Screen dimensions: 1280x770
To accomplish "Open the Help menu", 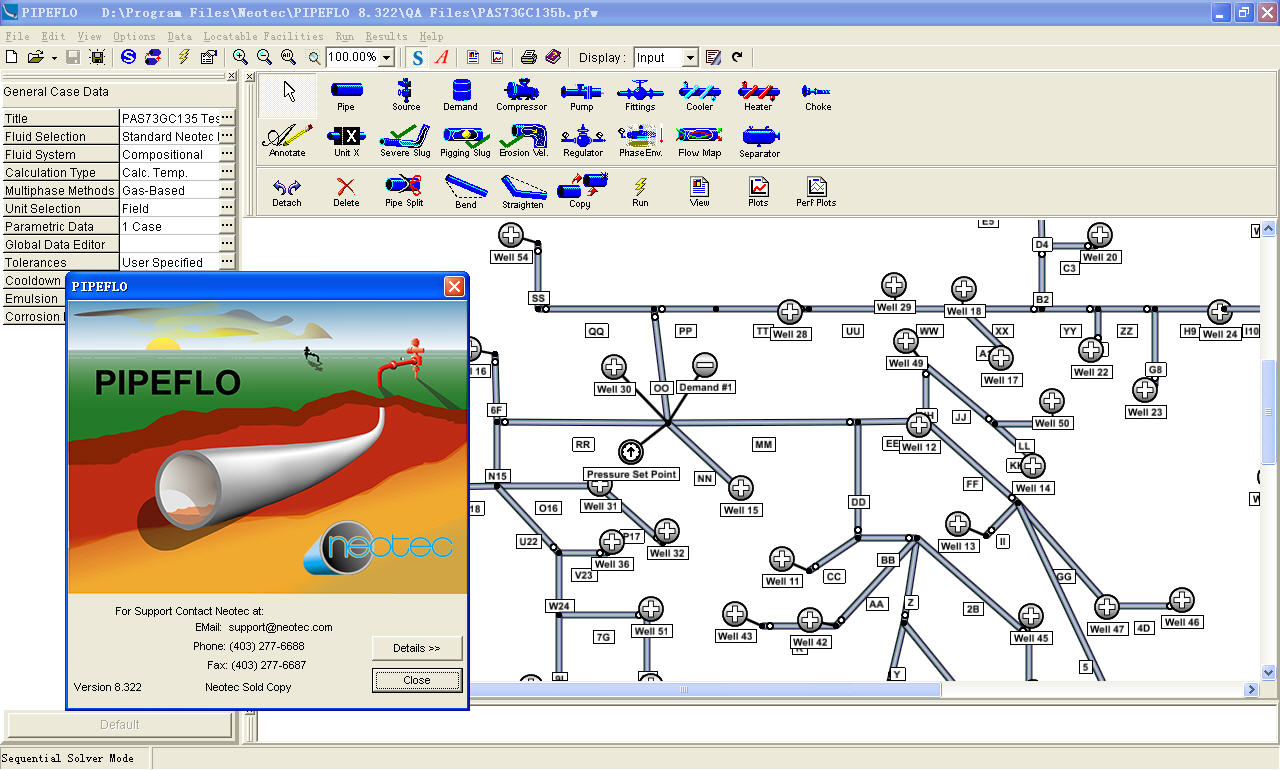I will point(431,36).
